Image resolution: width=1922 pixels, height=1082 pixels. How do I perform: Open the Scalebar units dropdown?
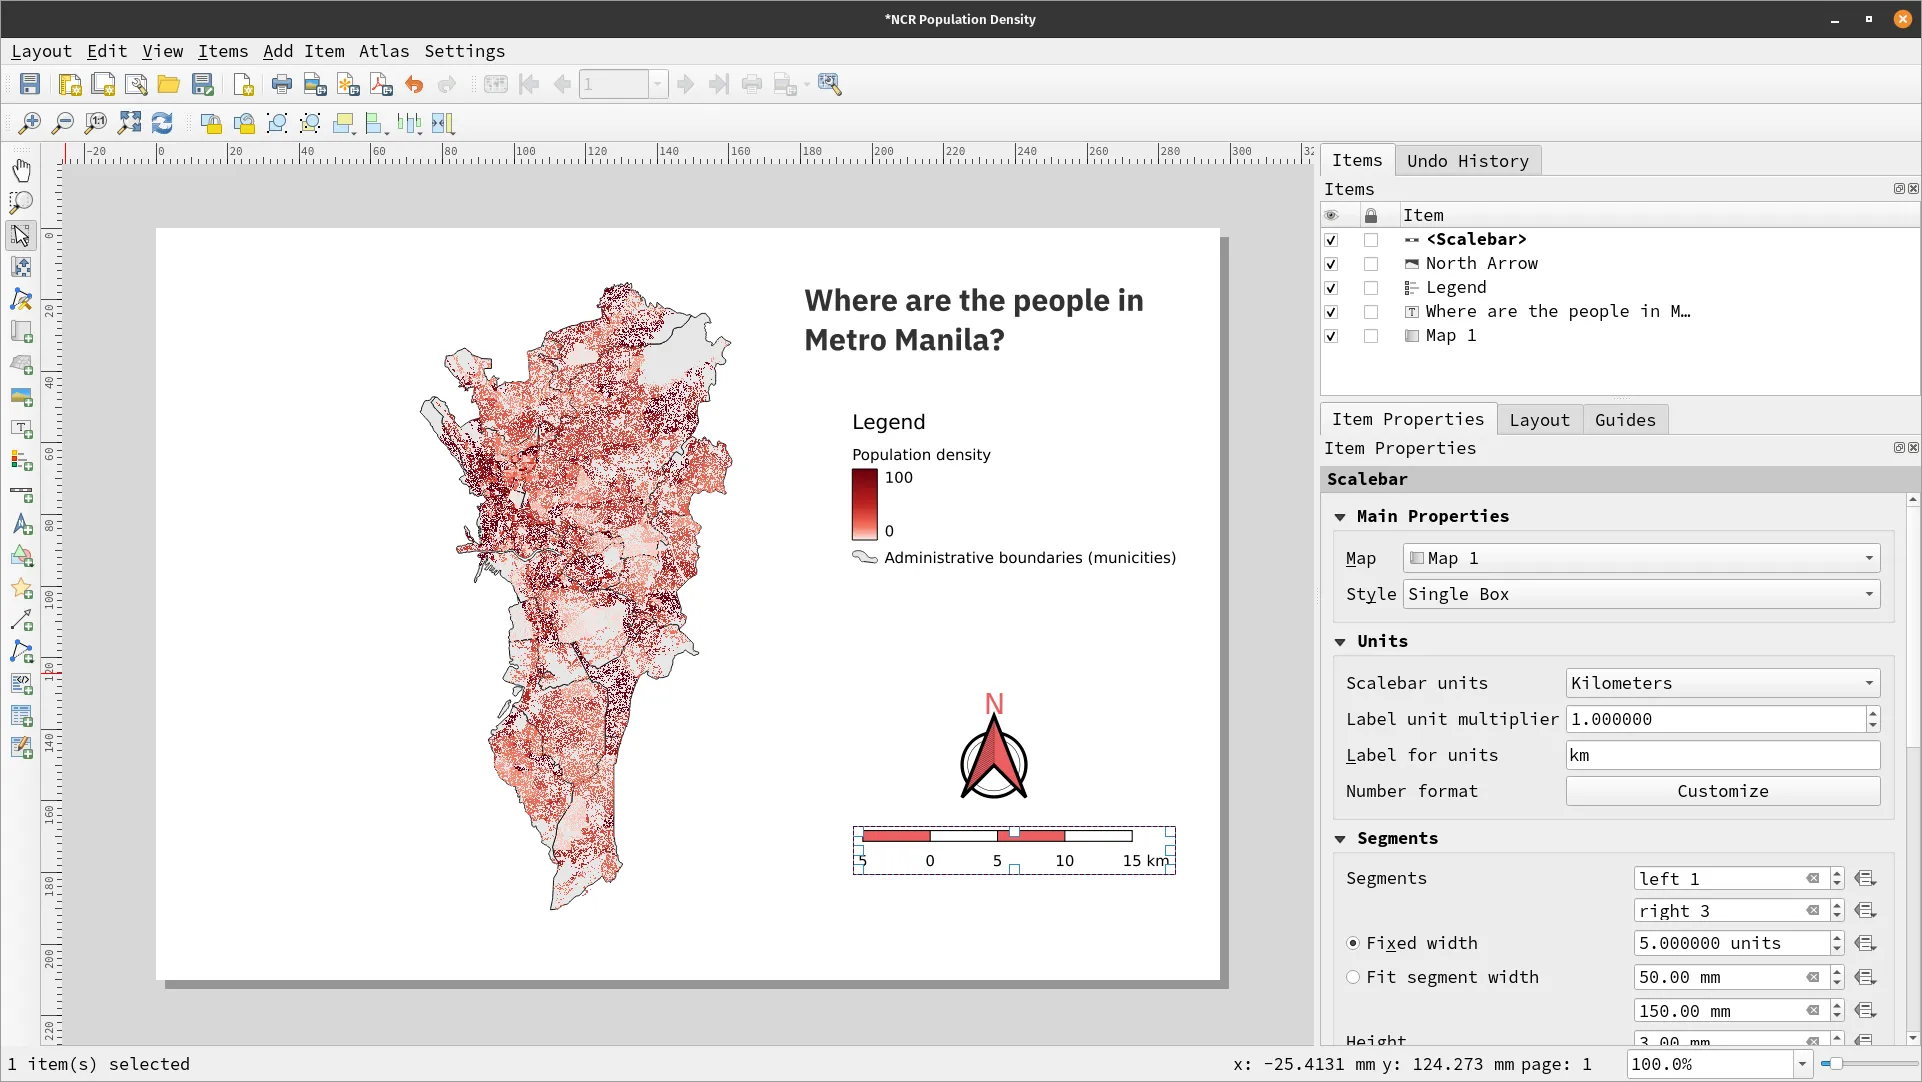(x=1722, y=683)
